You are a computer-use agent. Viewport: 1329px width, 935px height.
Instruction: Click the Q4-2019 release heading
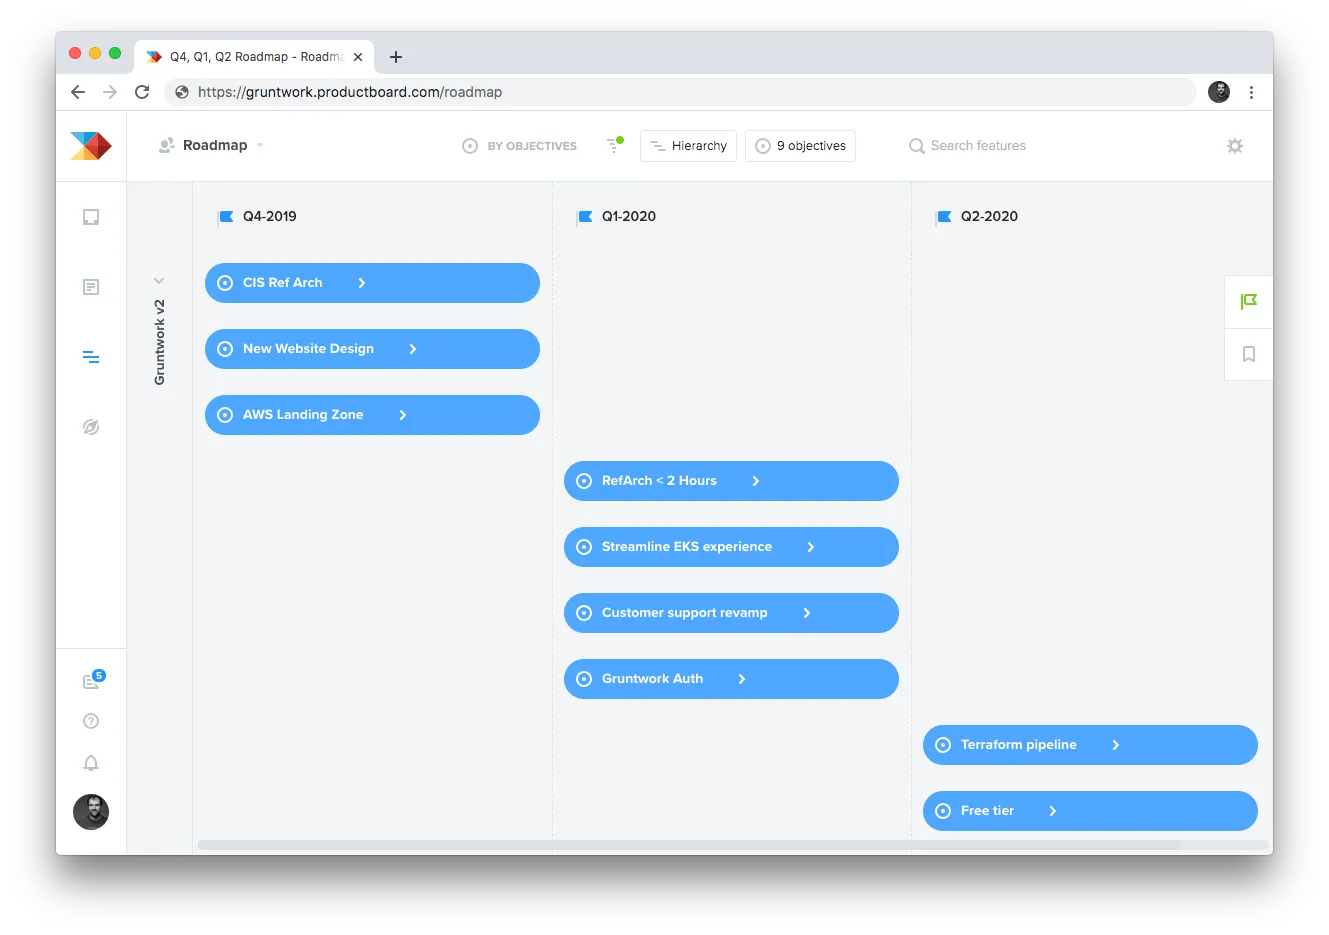coord(270,216)
